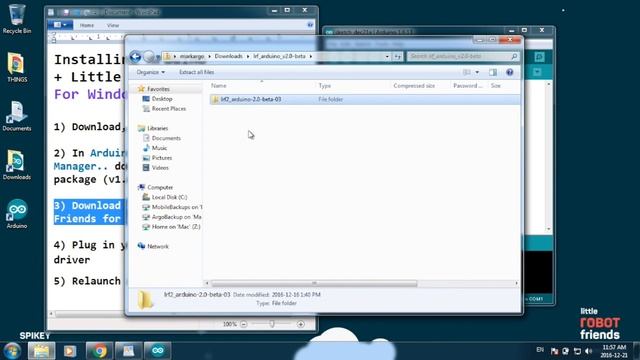
Task: Switch to the WordPad taskbar button
Action: tap(129, 351)
